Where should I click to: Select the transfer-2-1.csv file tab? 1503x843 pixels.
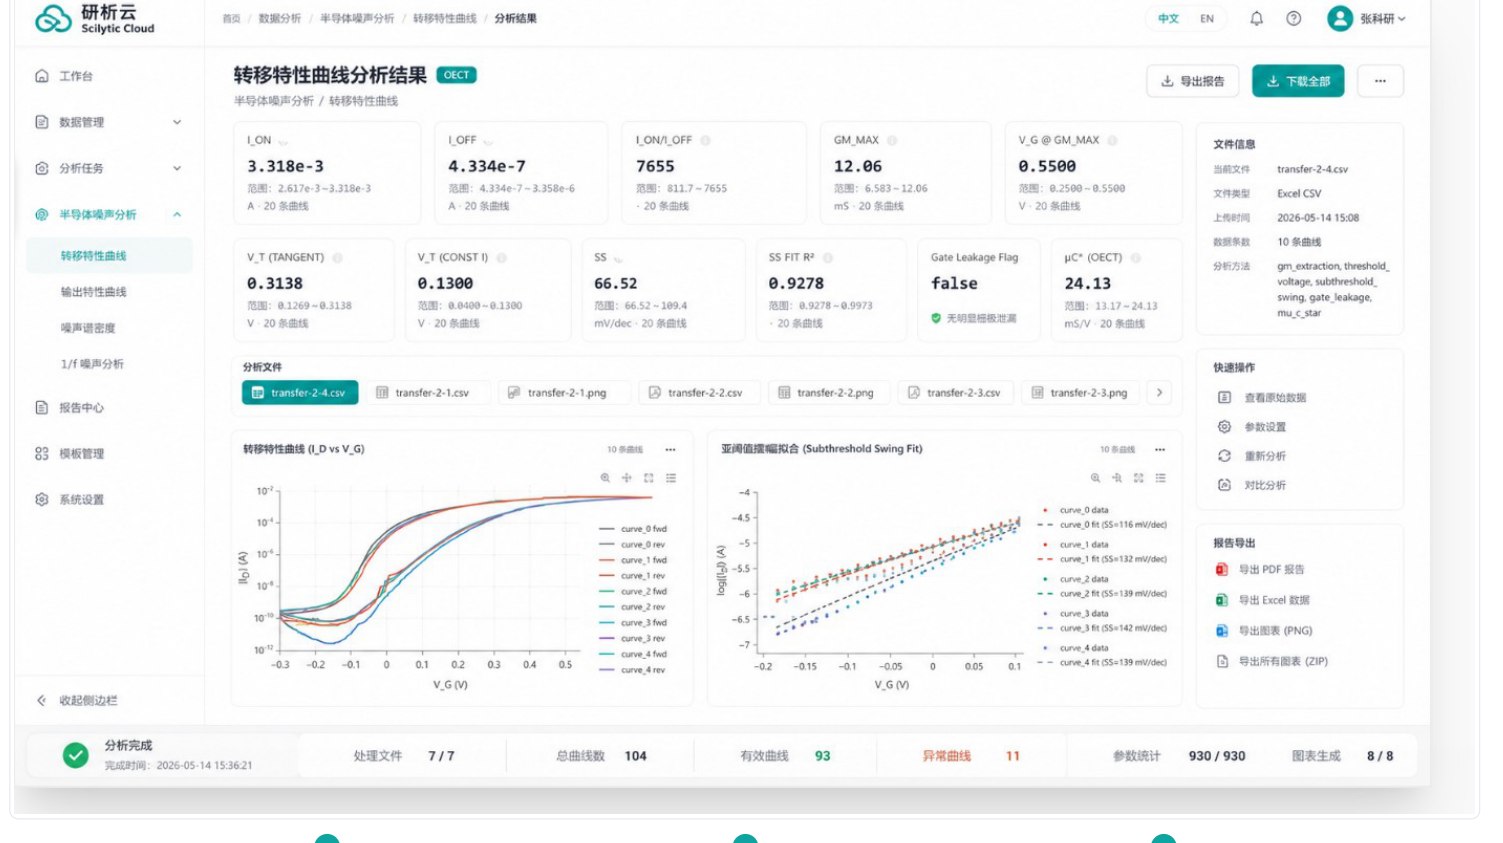[428, 393]
